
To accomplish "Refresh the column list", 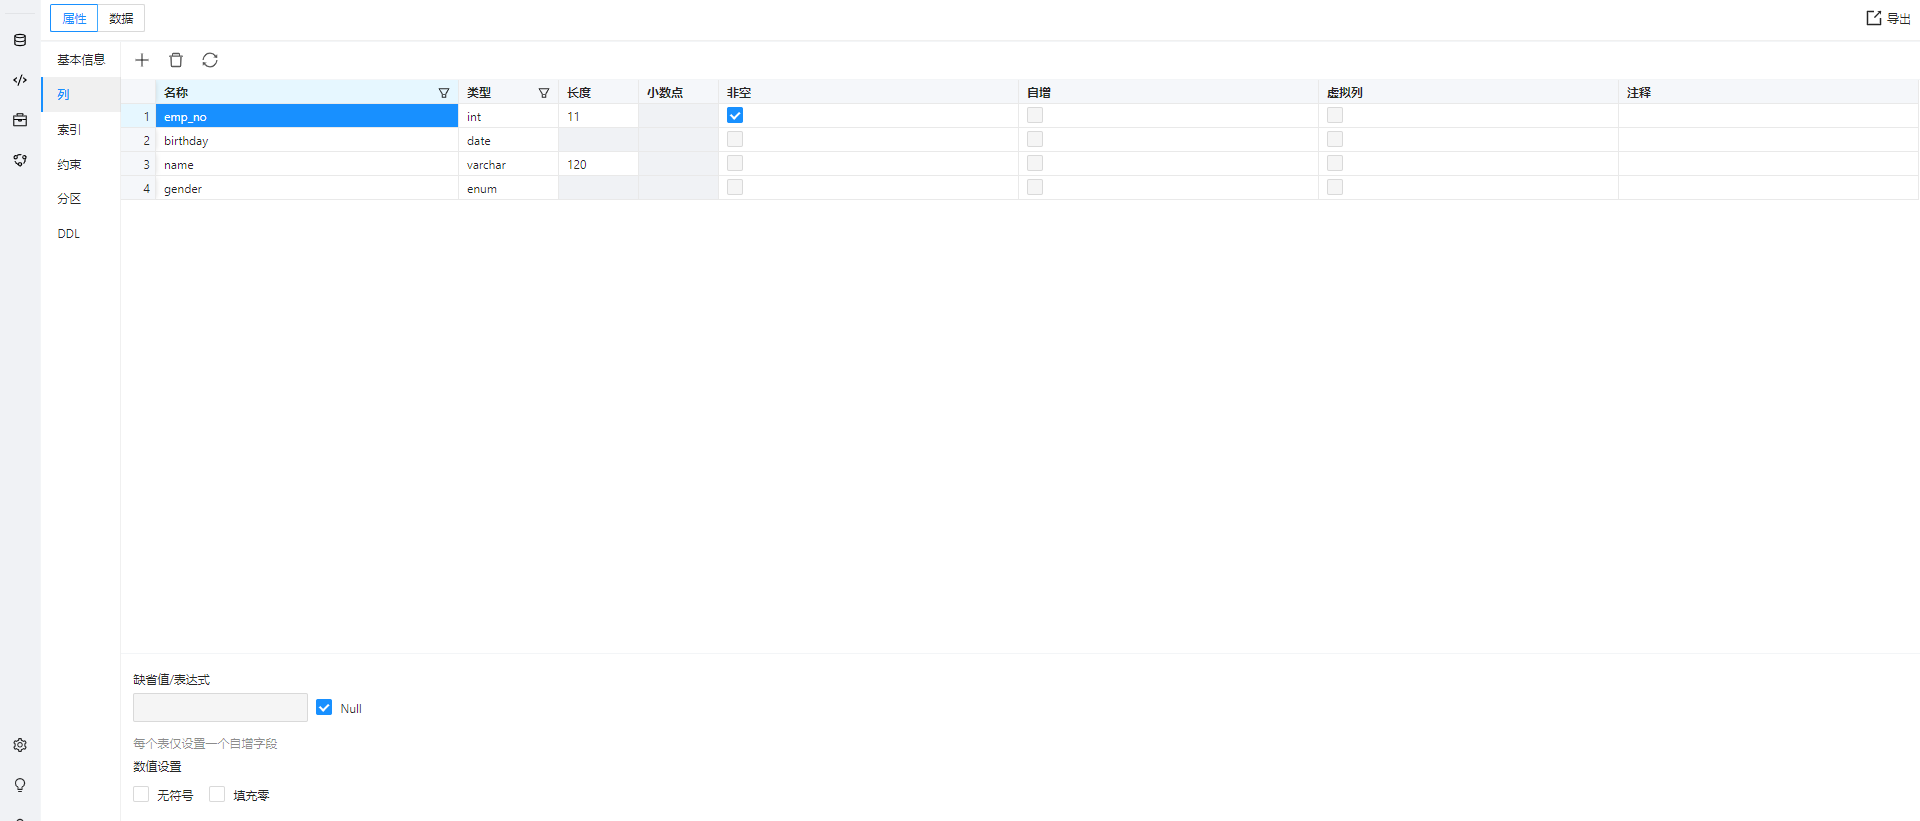I will click(210, 60).
